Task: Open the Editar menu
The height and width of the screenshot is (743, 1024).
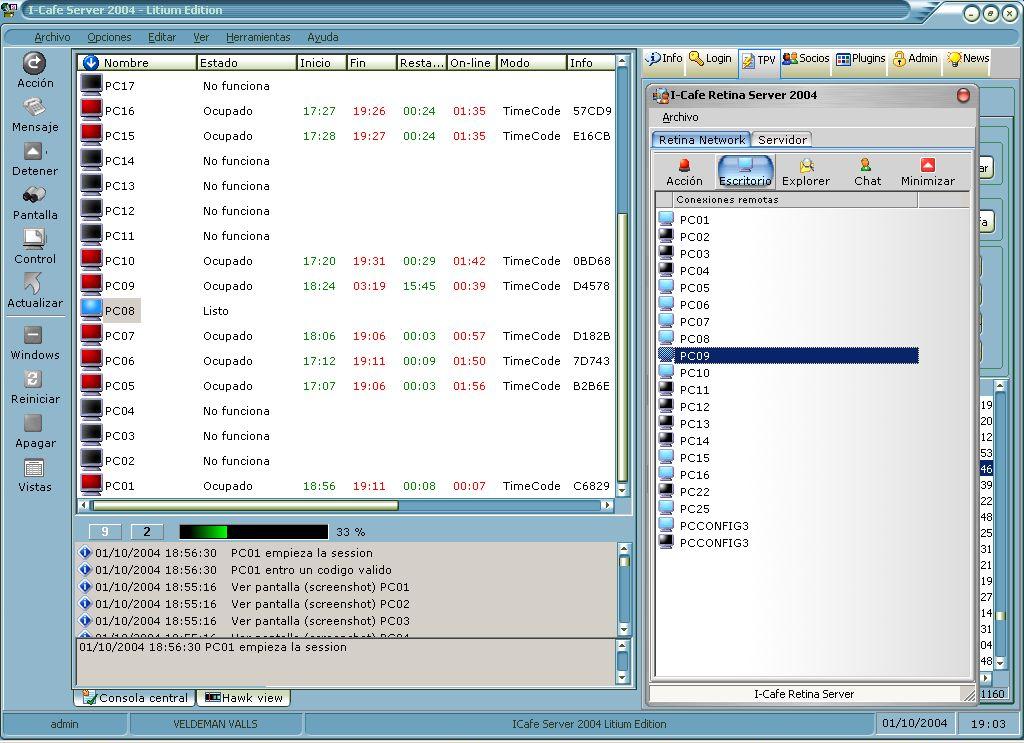Action: 161,37
